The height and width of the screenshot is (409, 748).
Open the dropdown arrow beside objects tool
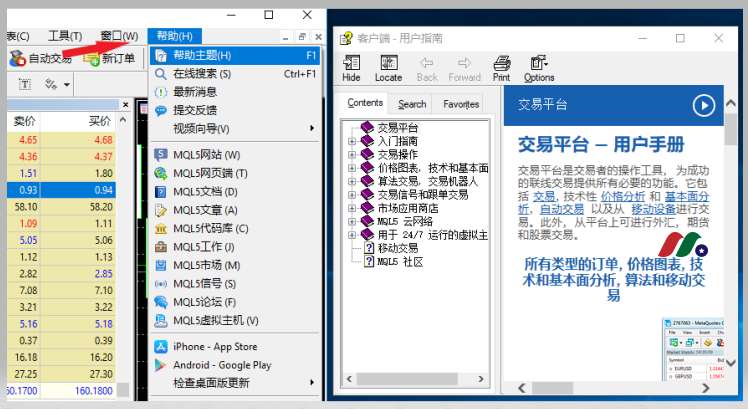[67, 85]
